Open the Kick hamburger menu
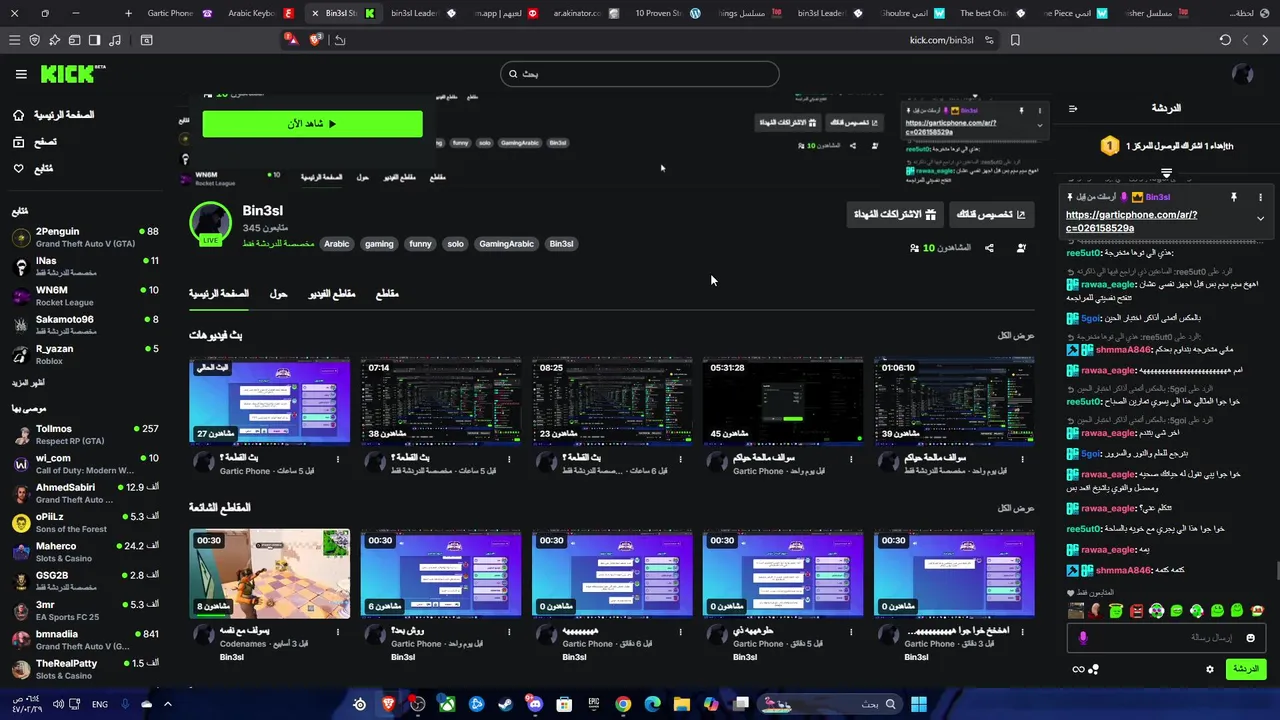 click(20, 74)
